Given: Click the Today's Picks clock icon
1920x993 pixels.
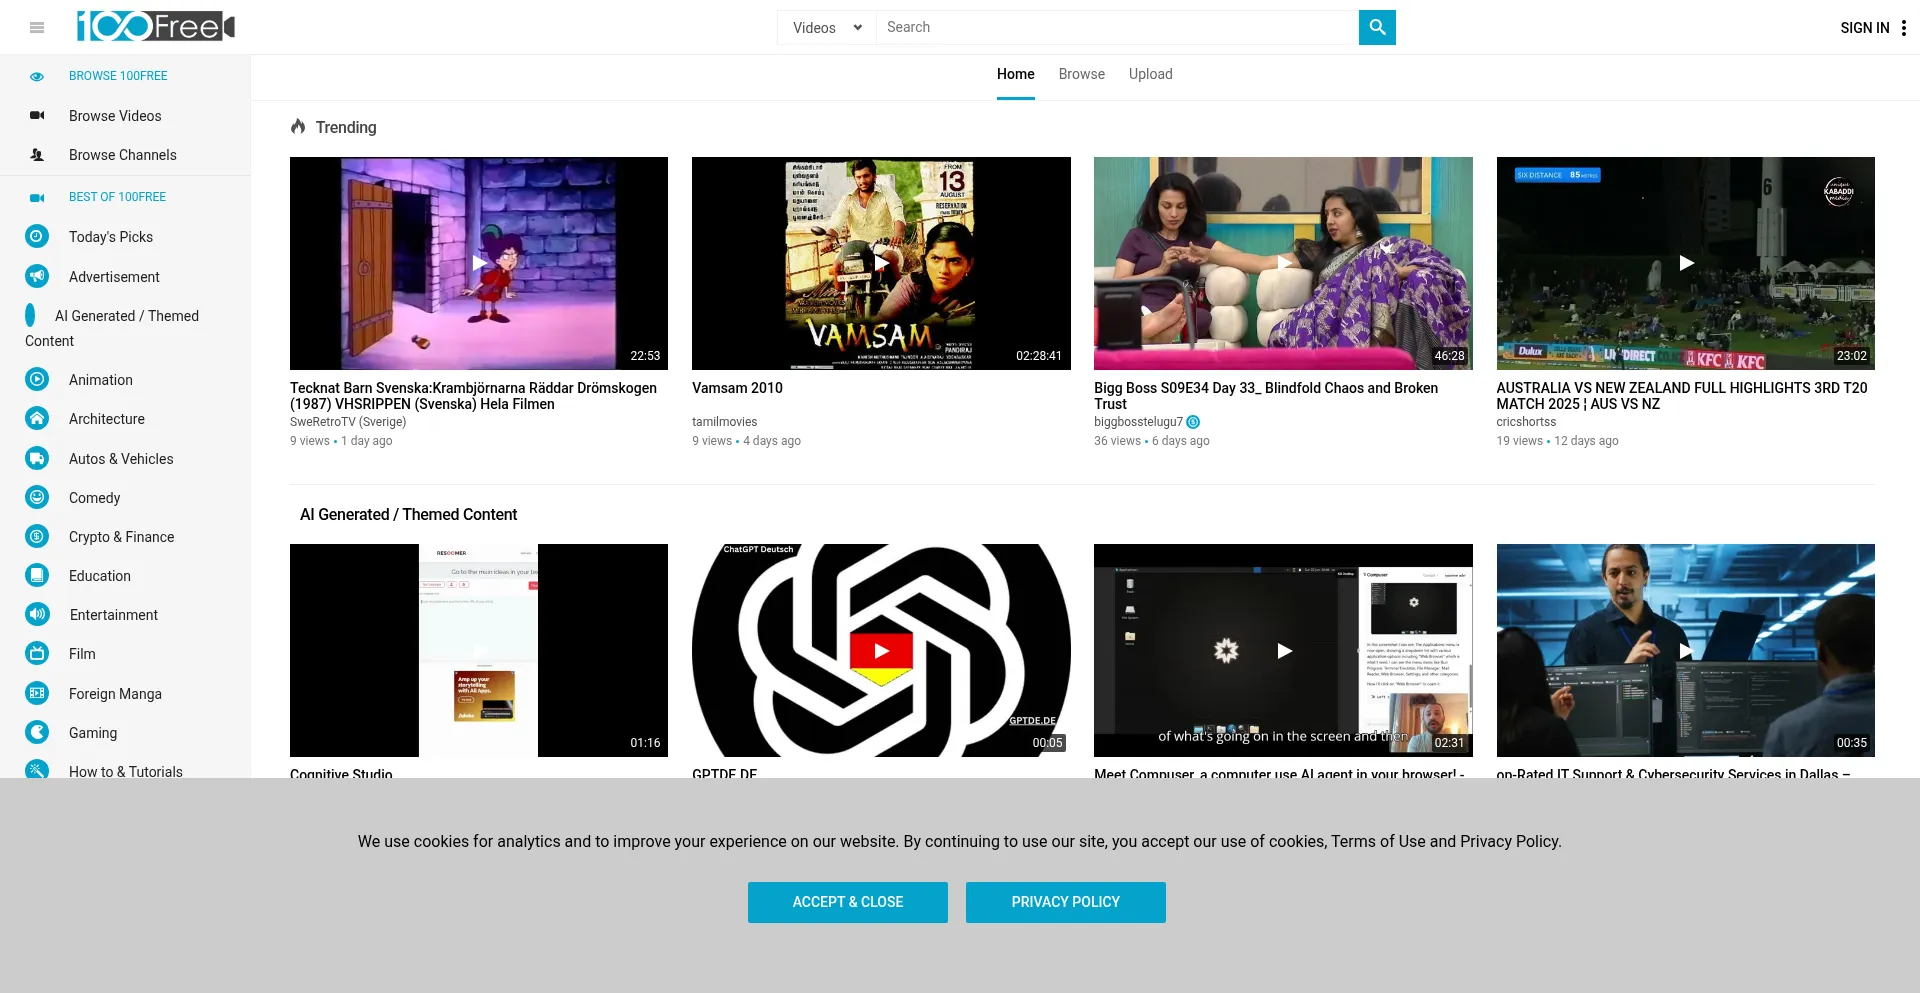Looking at the screenshot, I should 37,237.
